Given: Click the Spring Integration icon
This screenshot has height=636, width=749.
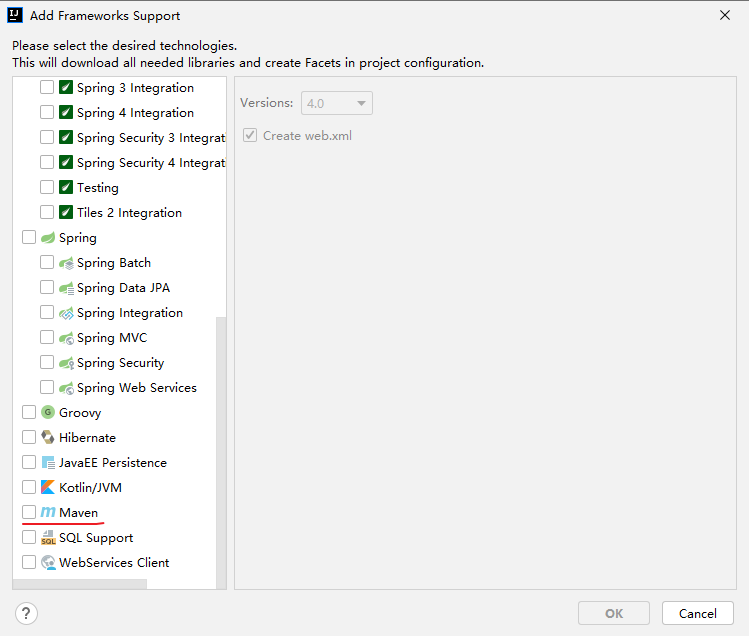Looking at the screenshot, I should click(x=66, y=313).
